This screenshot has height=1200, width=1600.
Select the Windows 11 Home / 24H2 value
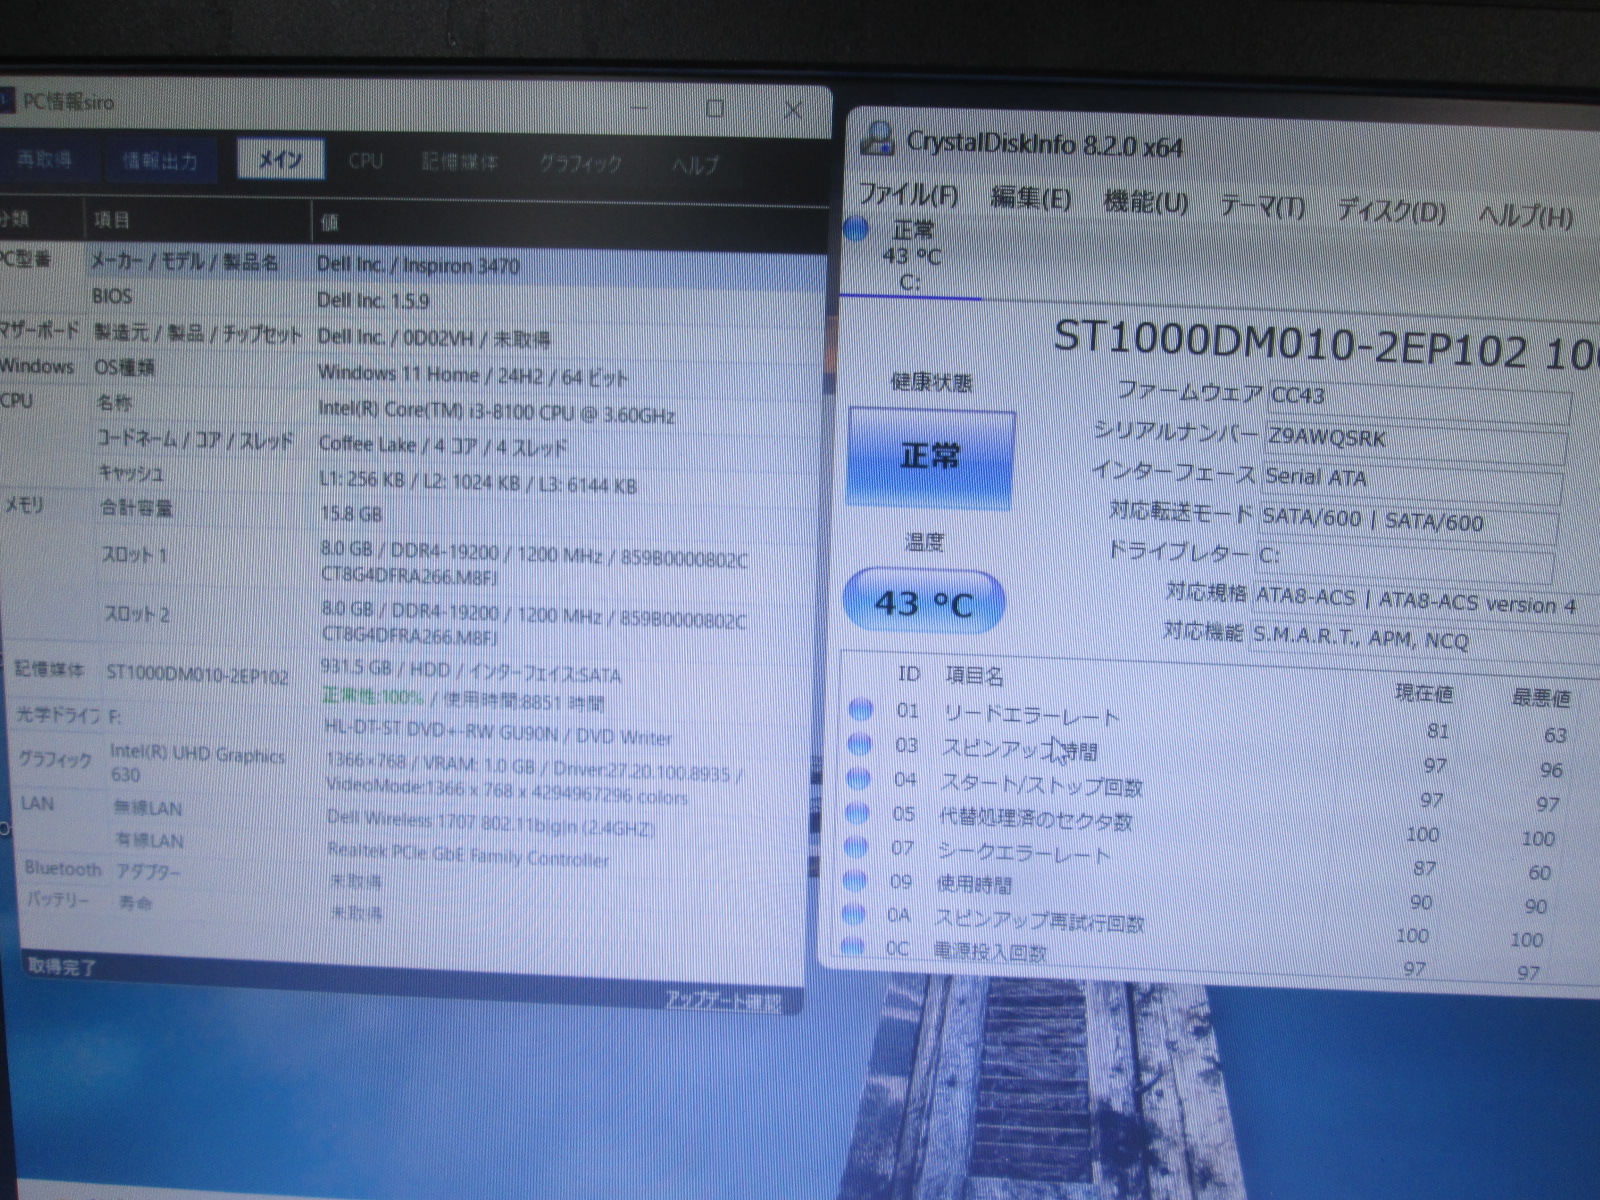pos(472,376)
